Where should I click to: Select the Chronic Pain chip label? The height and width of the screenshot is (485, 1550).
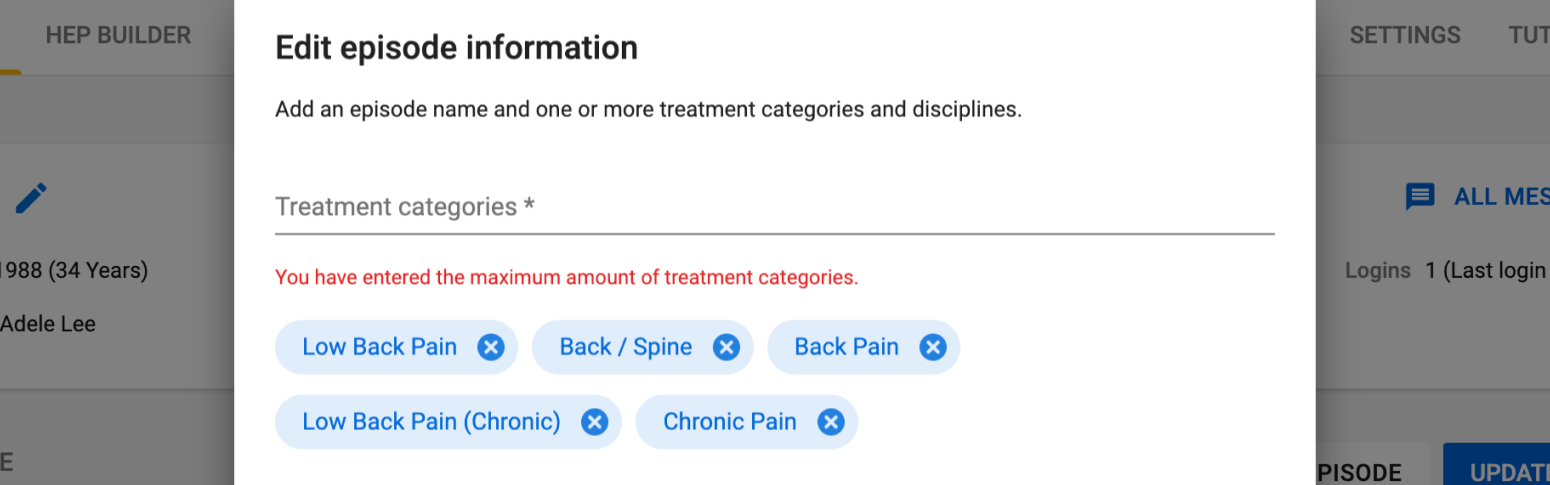click(730, 422)
